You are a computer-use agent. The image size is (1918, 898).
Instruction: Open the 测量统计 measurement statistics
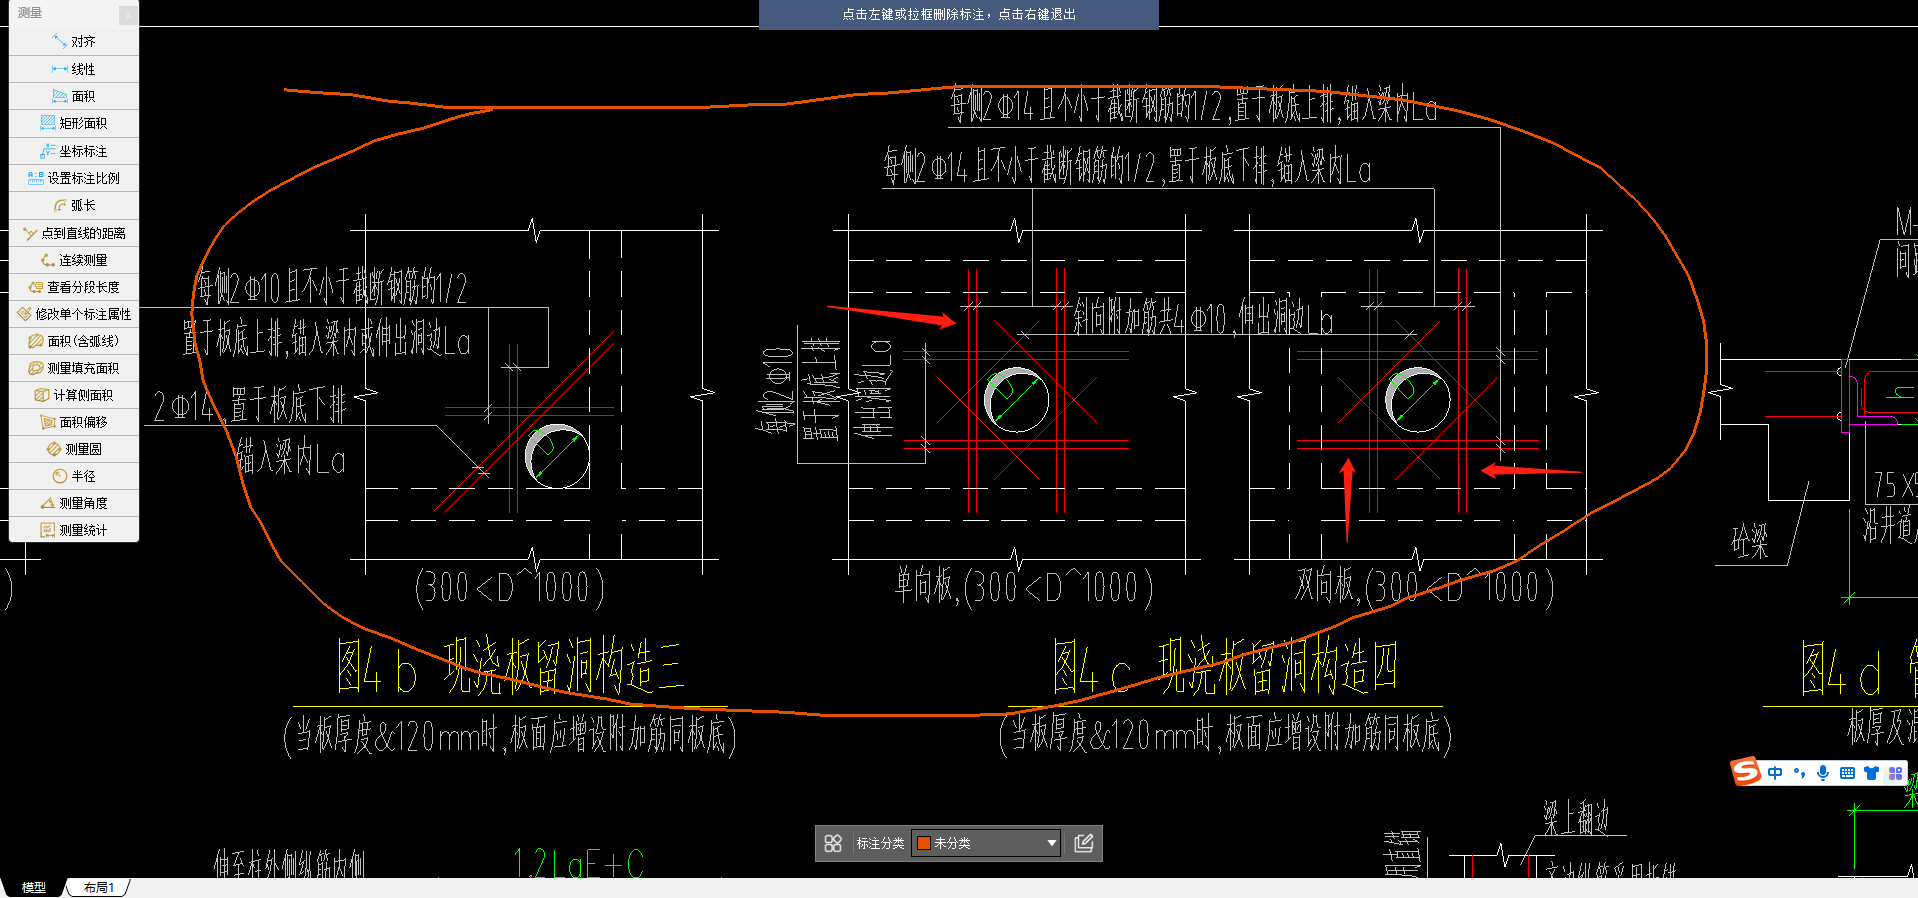pyautogui.click(x=74, y=530)
